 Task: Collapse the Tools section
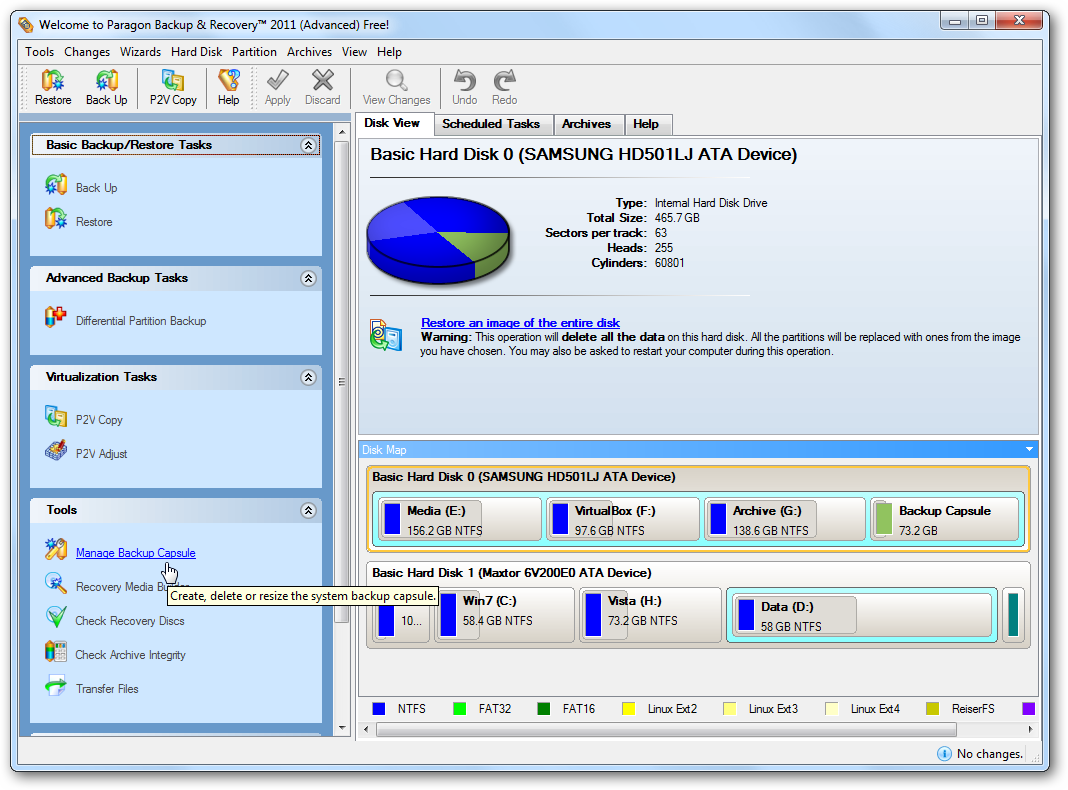coord(308,510)
